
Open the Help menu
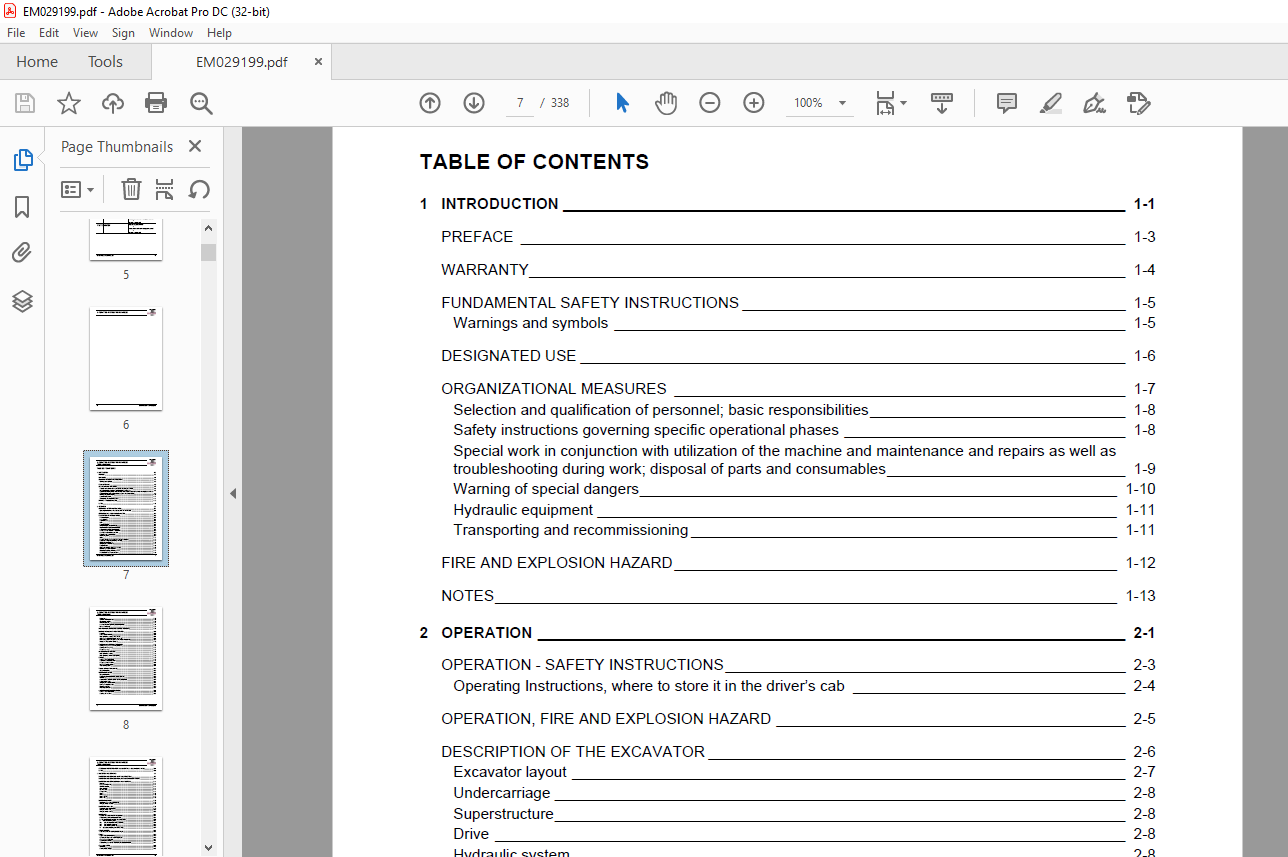pos(219,33)
